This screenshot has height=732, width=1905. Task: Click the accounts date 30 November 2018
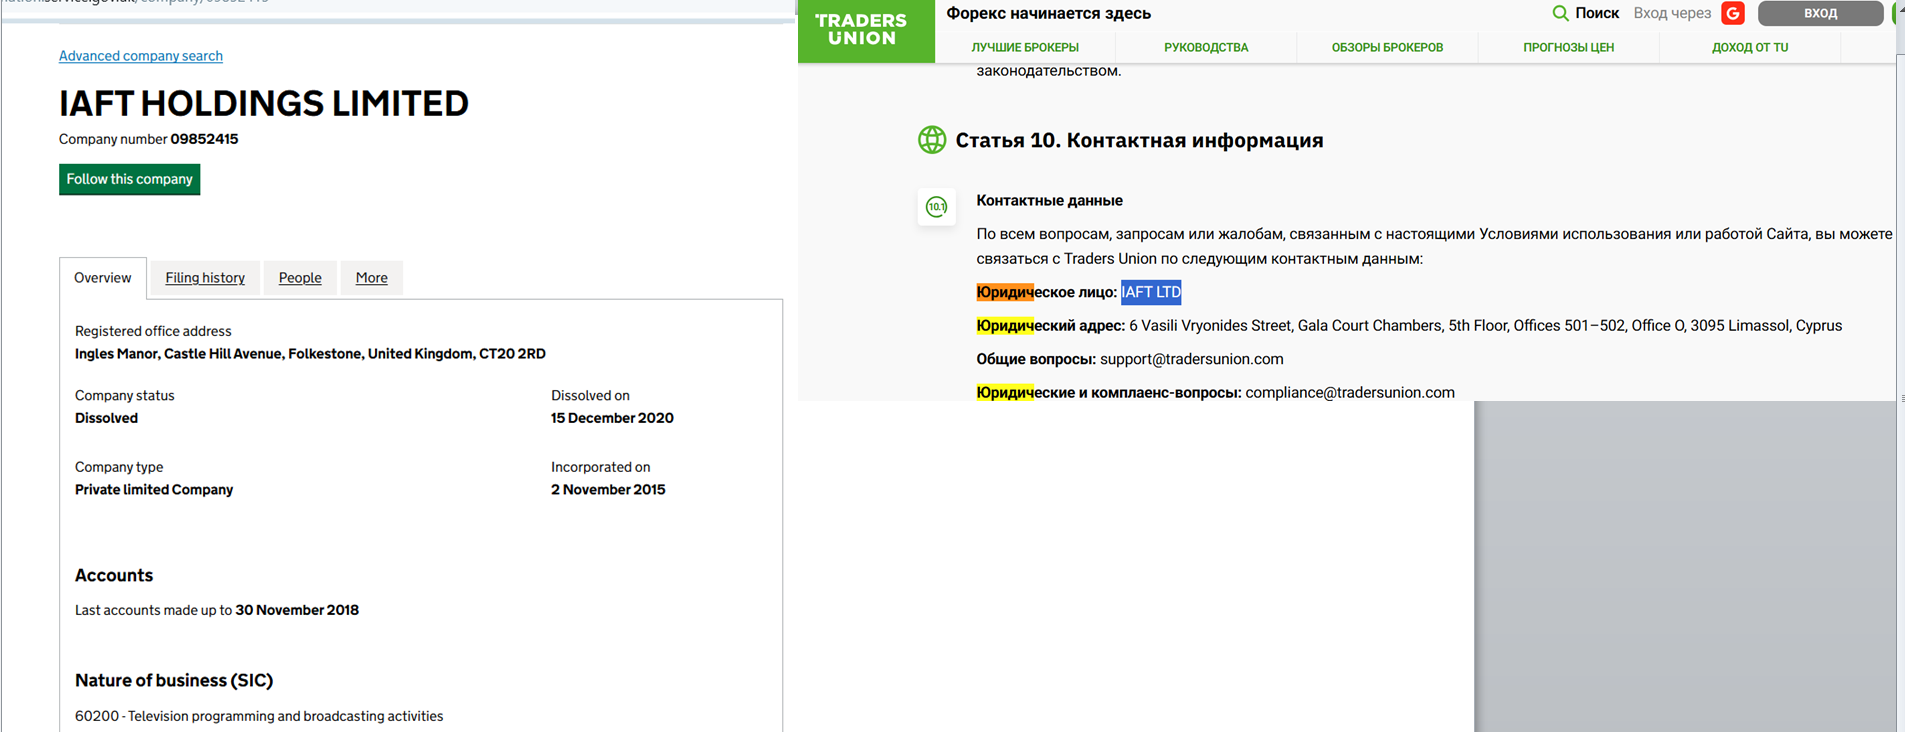coord(297,610)
